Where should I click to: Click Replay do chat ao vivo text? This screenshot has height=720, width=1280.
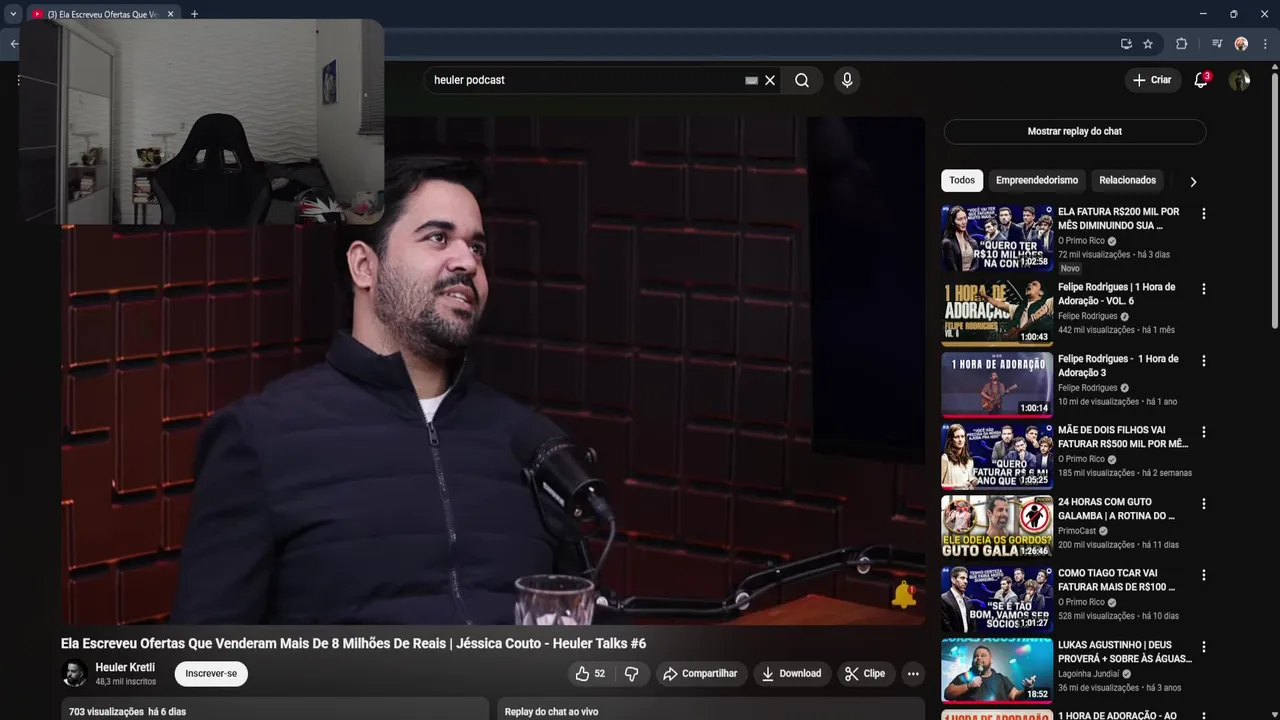[x=551, y=712]
